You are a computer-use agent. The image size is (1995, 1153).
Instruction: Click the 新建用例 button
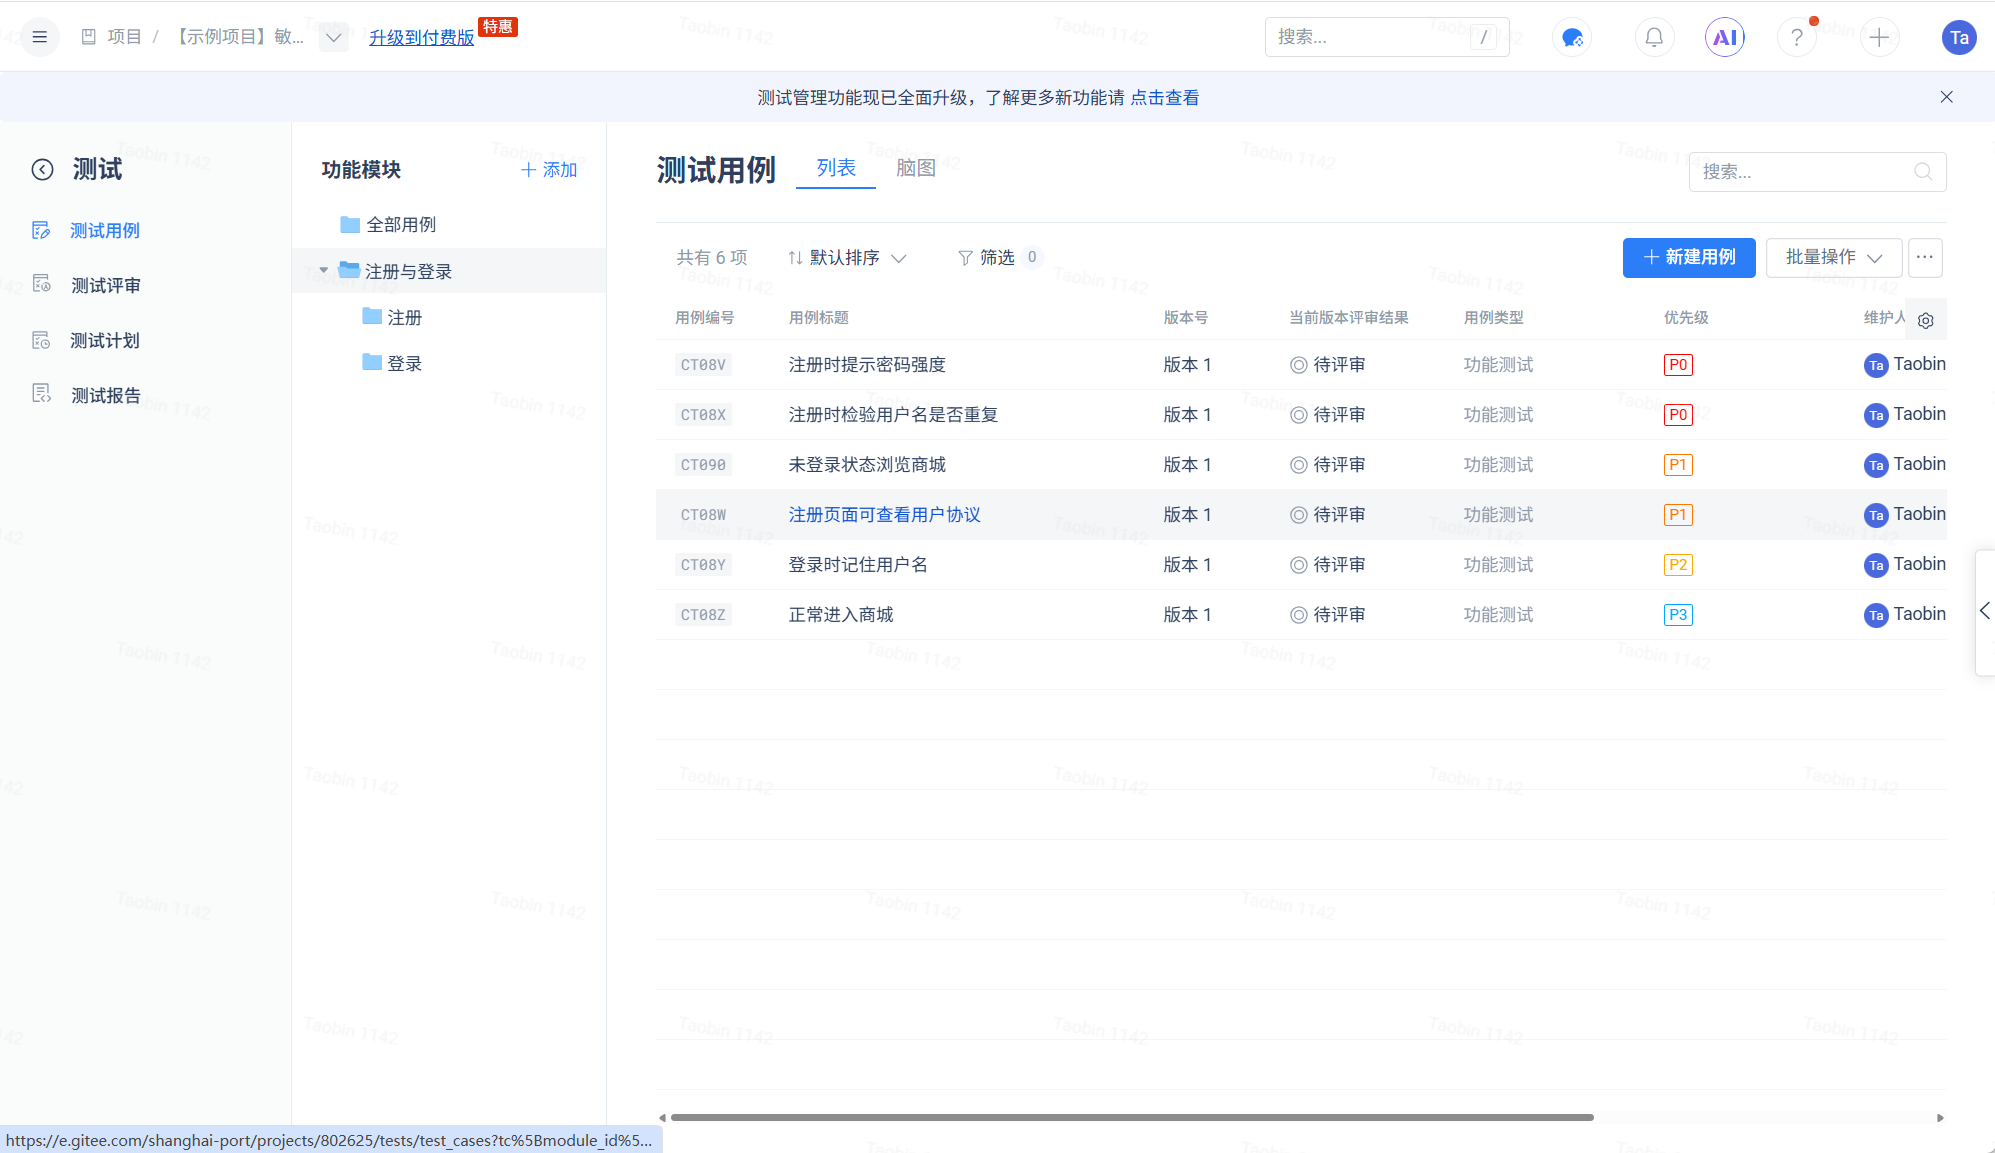(x=1689, y=257)
